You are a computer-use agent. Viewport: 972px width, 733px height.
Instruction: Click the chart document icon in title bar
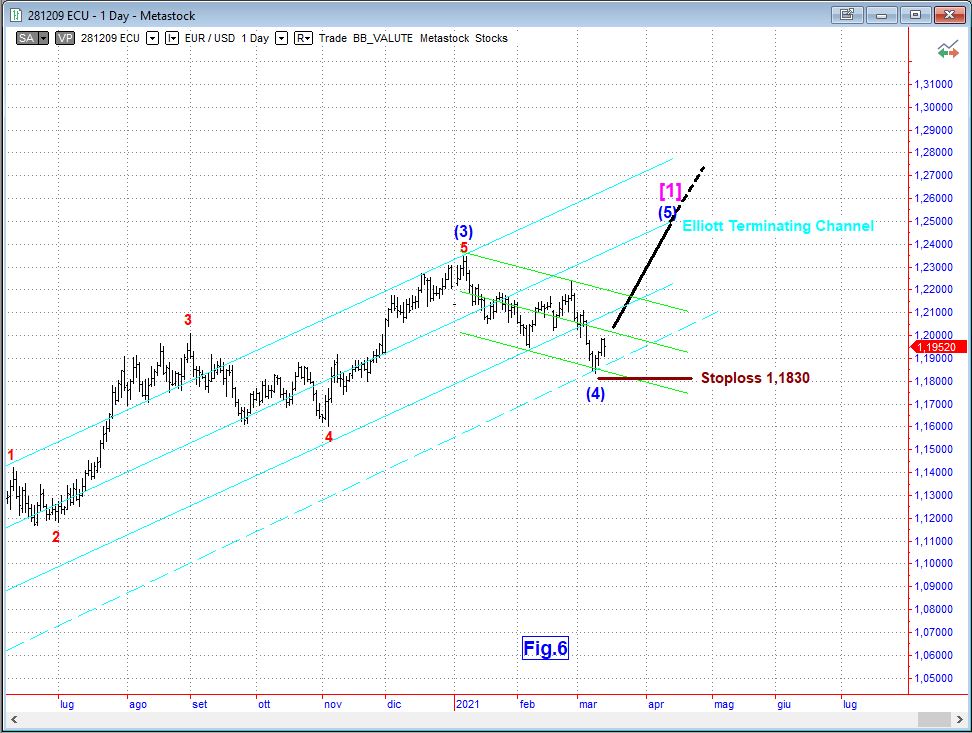point(14,15)
